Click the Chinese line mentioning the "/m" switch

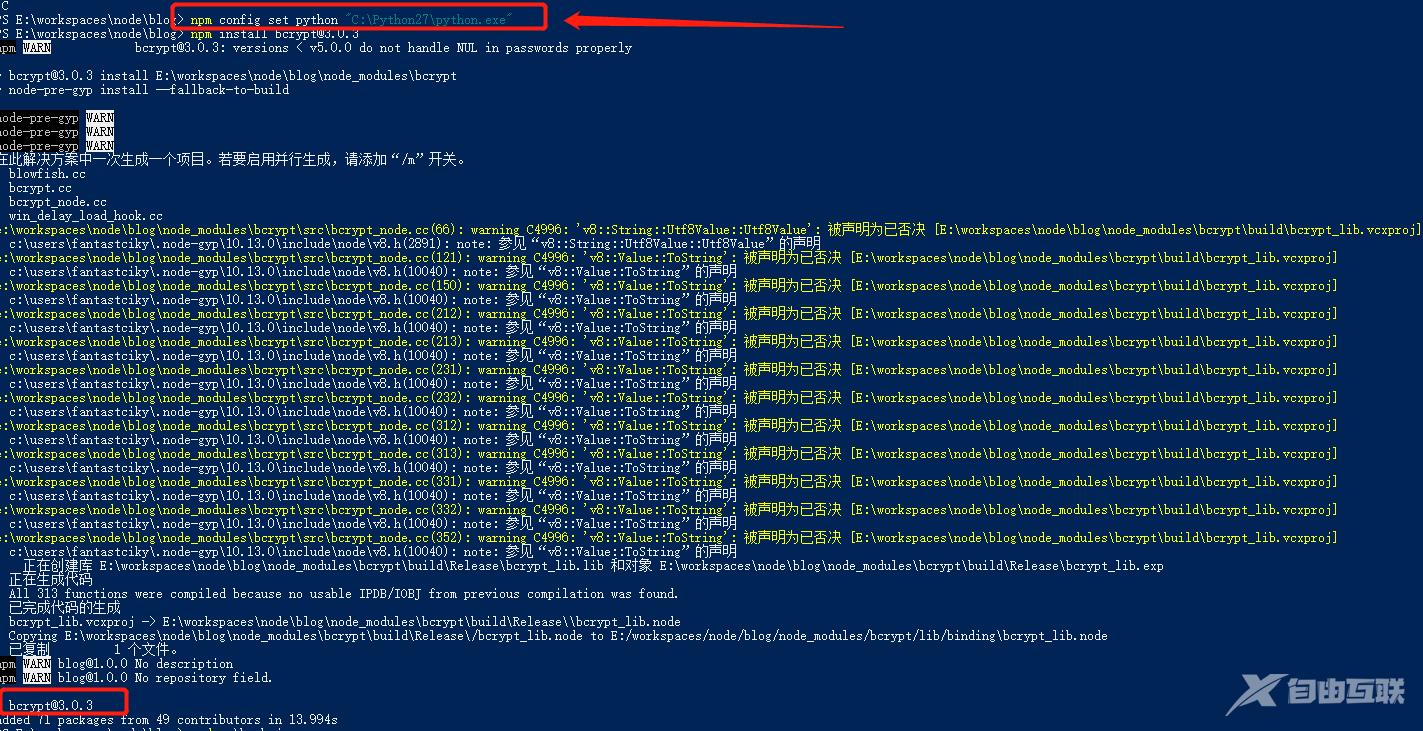233,159
